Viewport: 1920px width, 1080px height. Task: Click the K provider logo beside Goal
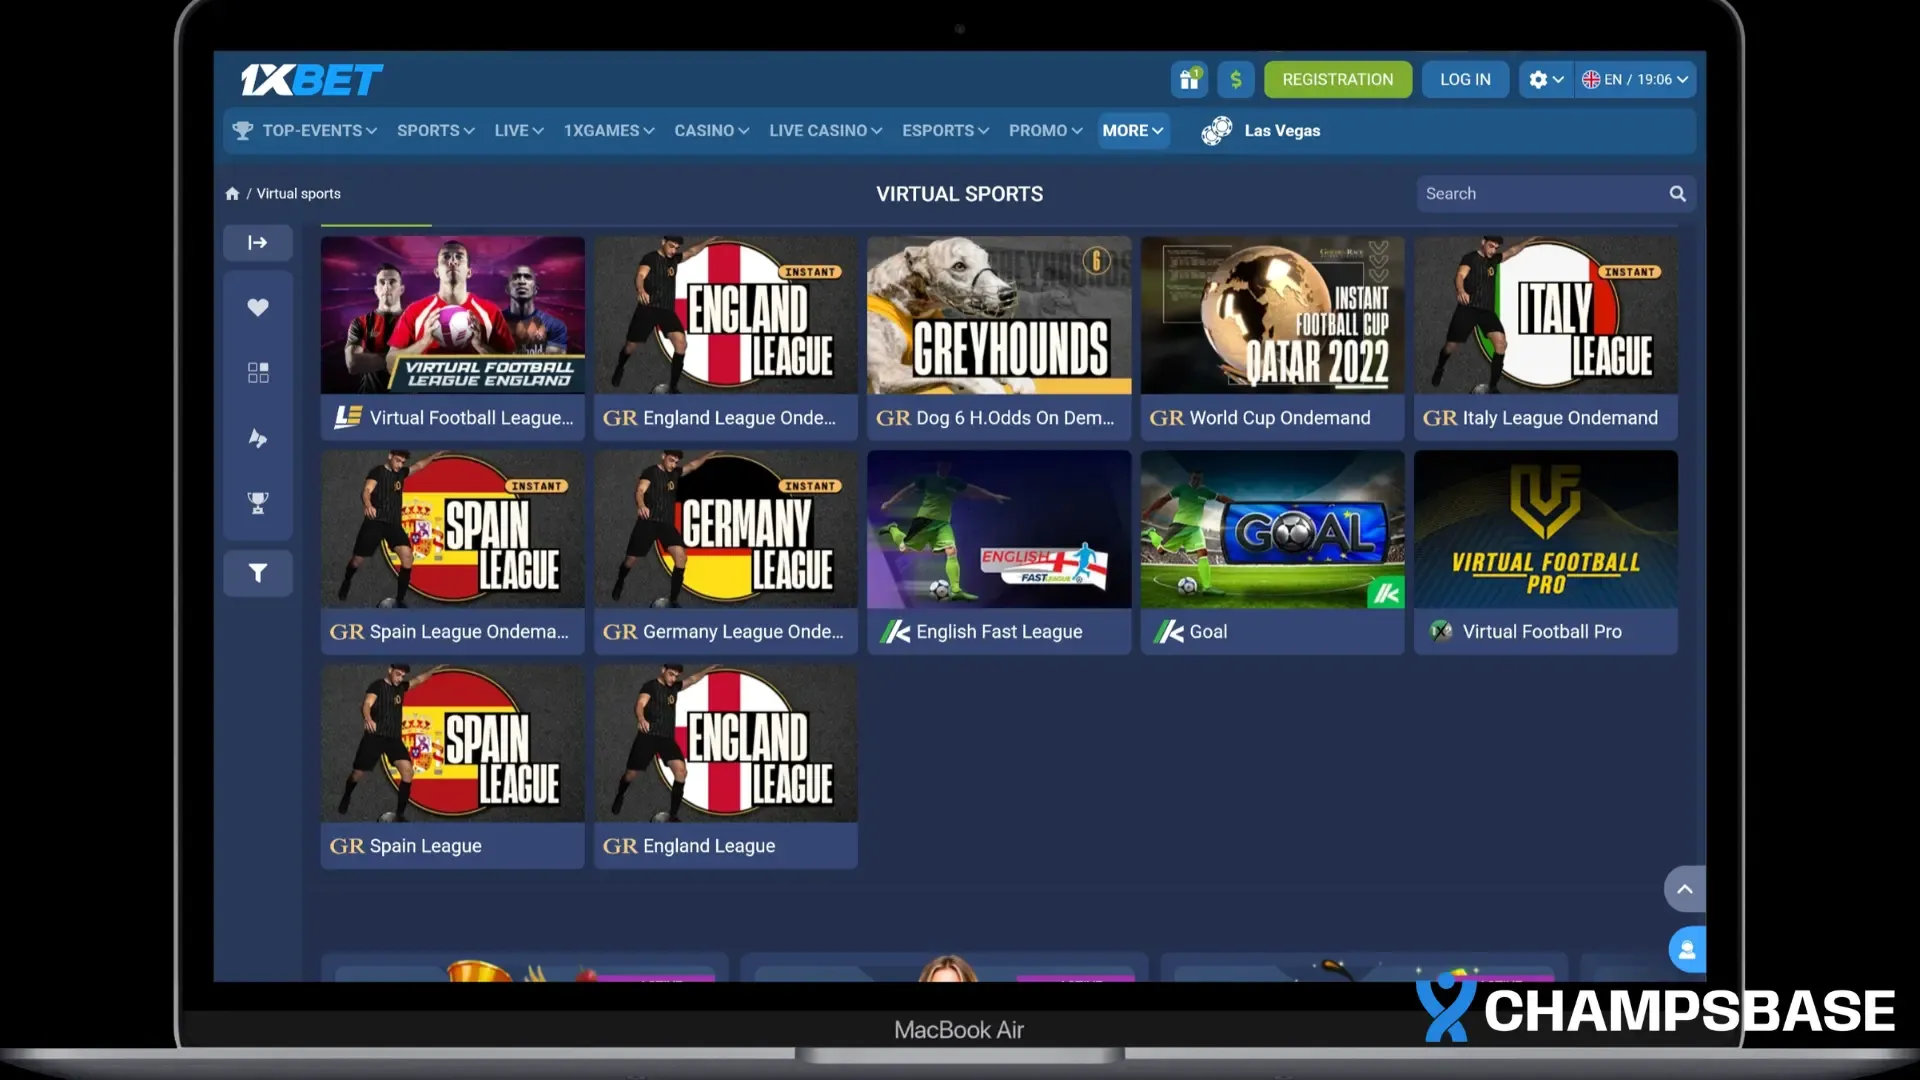(1168, 632)
